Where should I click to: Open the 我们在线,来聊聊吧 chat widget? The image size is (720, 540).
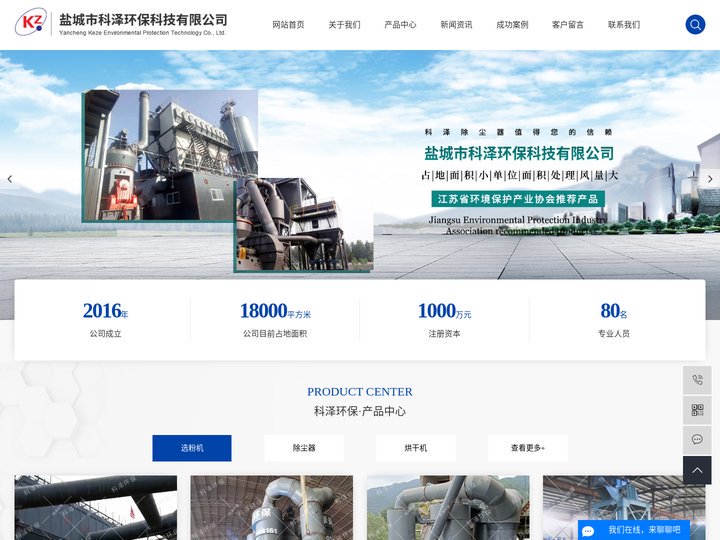point(634,530)
